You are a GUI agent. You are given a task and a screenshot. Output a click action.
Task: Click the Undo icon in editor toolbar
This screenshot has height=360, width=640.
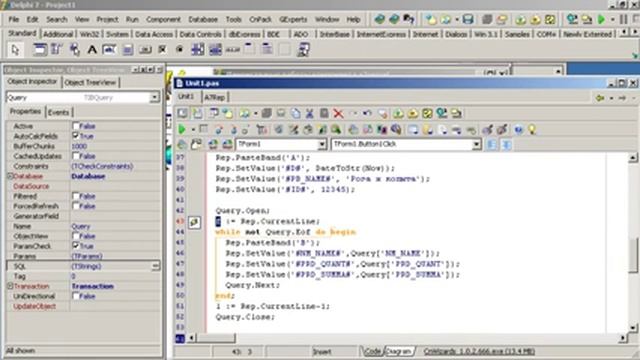(x=367, y=113)
